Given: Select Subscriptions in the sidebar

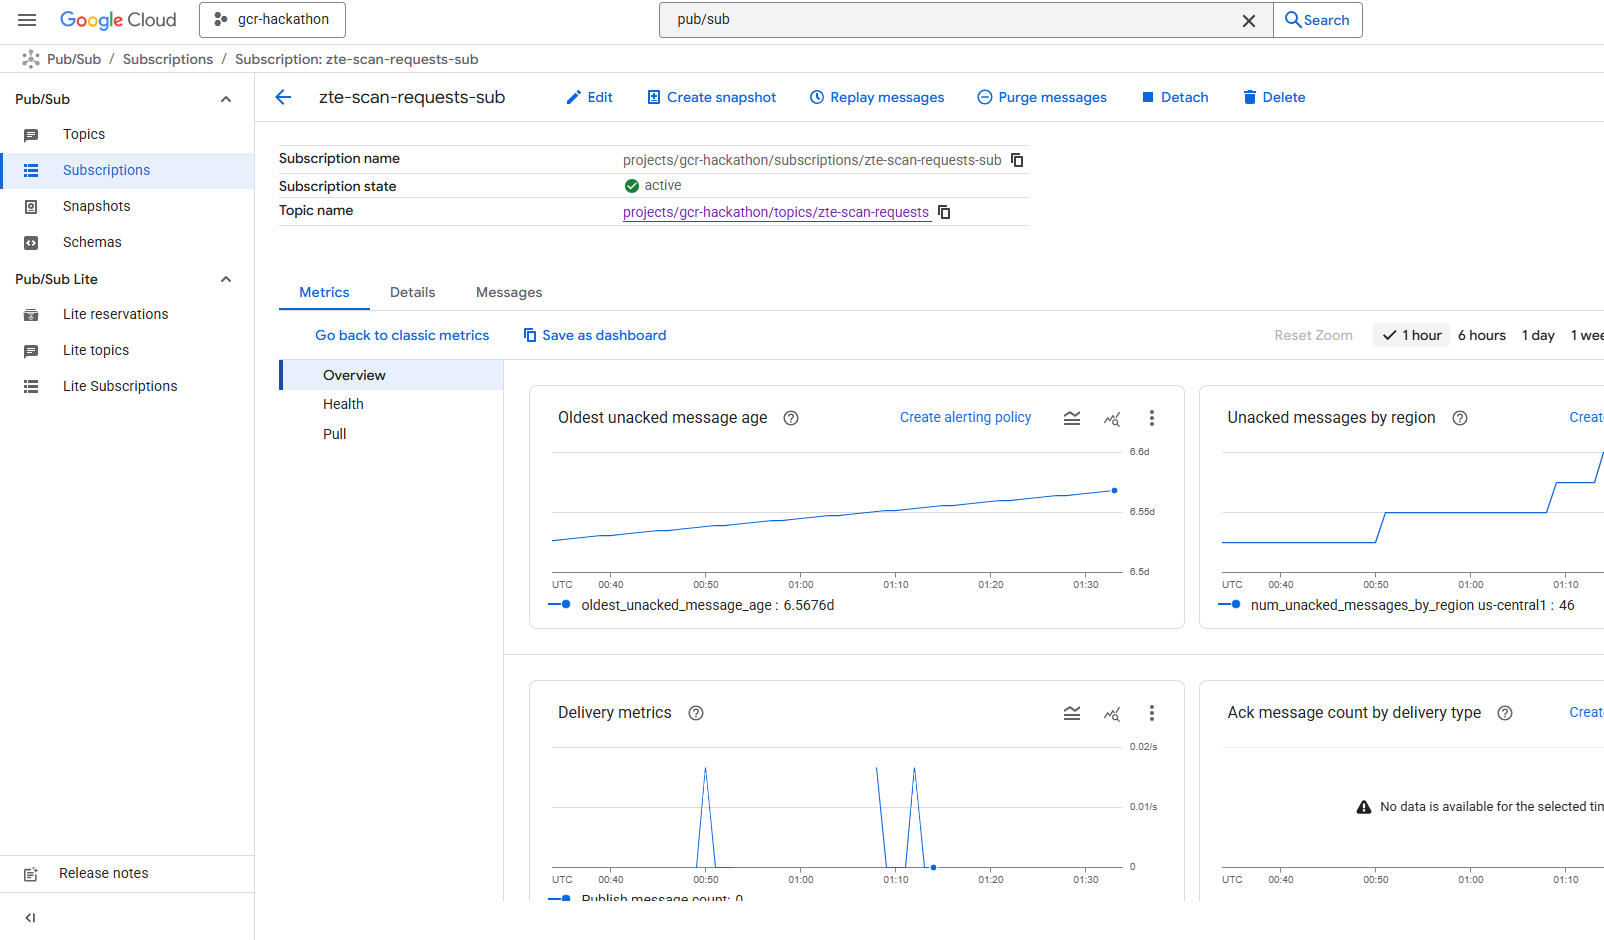Looking at the screenshot, I should [127, 170].
